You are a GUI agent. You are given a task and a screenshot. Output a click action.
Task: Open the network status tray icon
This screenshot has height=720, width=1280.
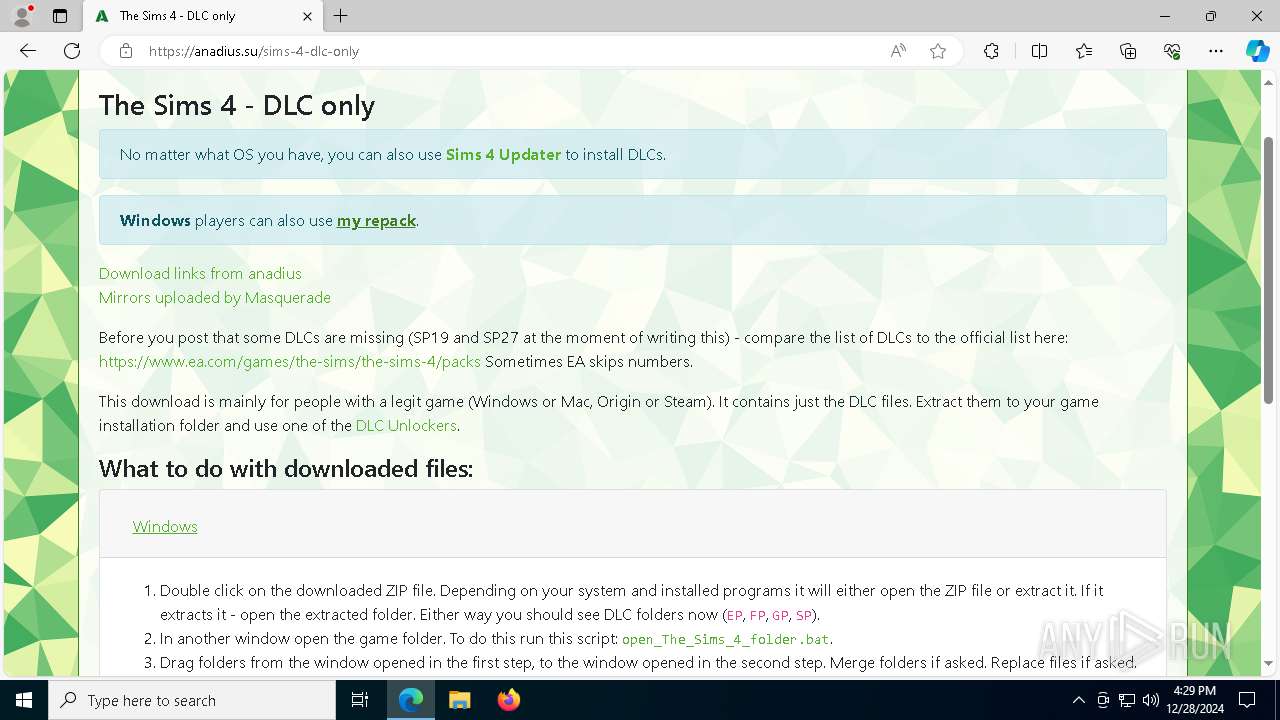click(1127, 700)
